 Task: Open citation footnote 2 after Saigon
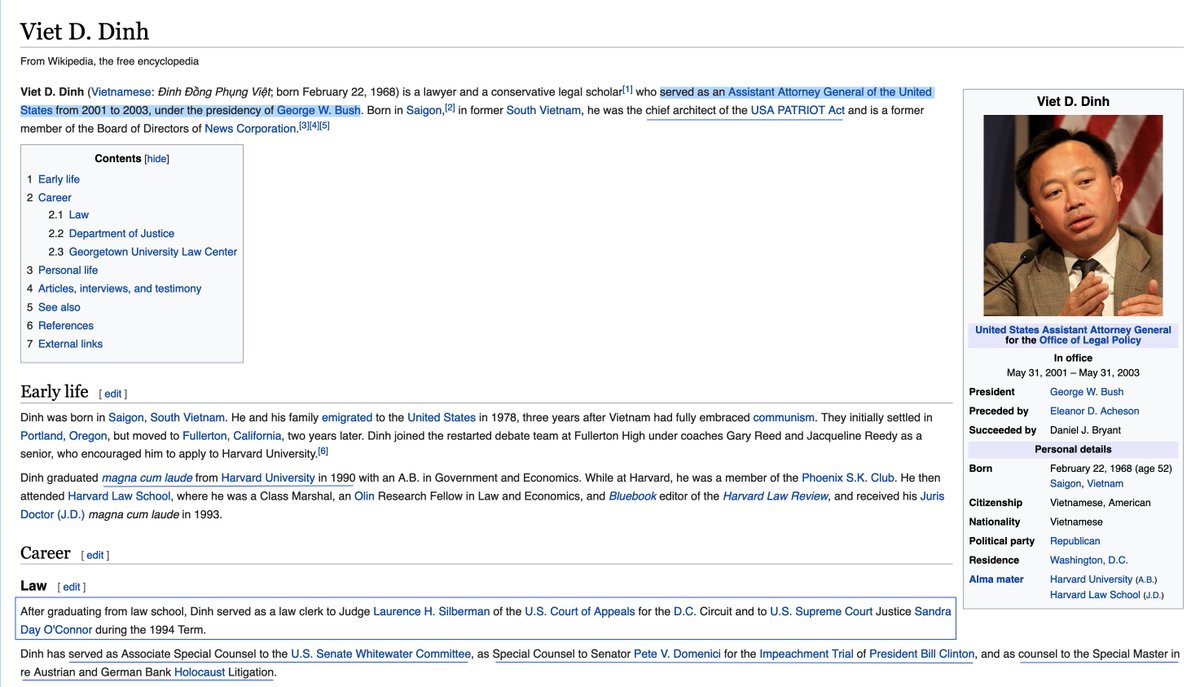(450, 107)
